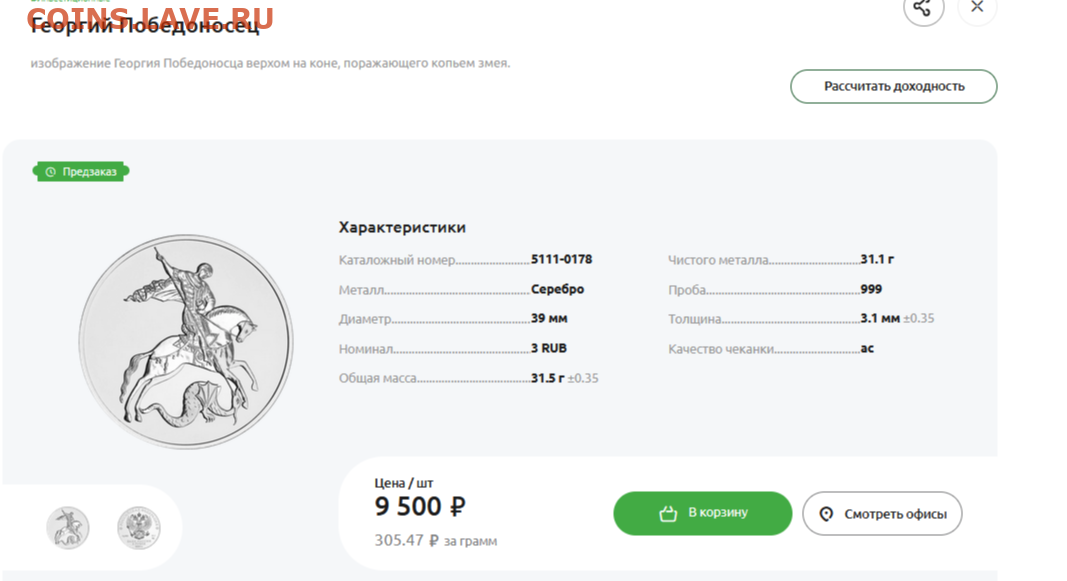1067x581 pixels.
Task: Click the 9 500 ₽ price
Action: coord(420,507)
